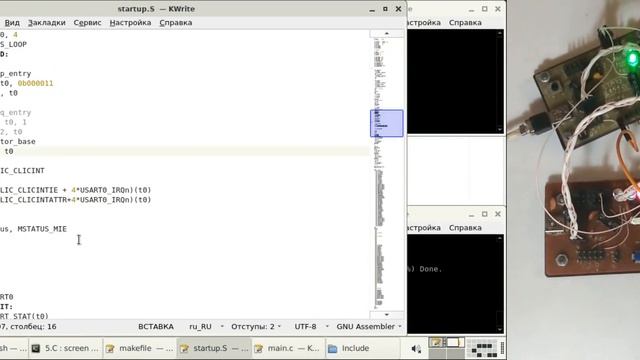Screen dimensions: 640x360
Task: Click the terminal icon for 5.C : screen
Action: click(36, 348)
